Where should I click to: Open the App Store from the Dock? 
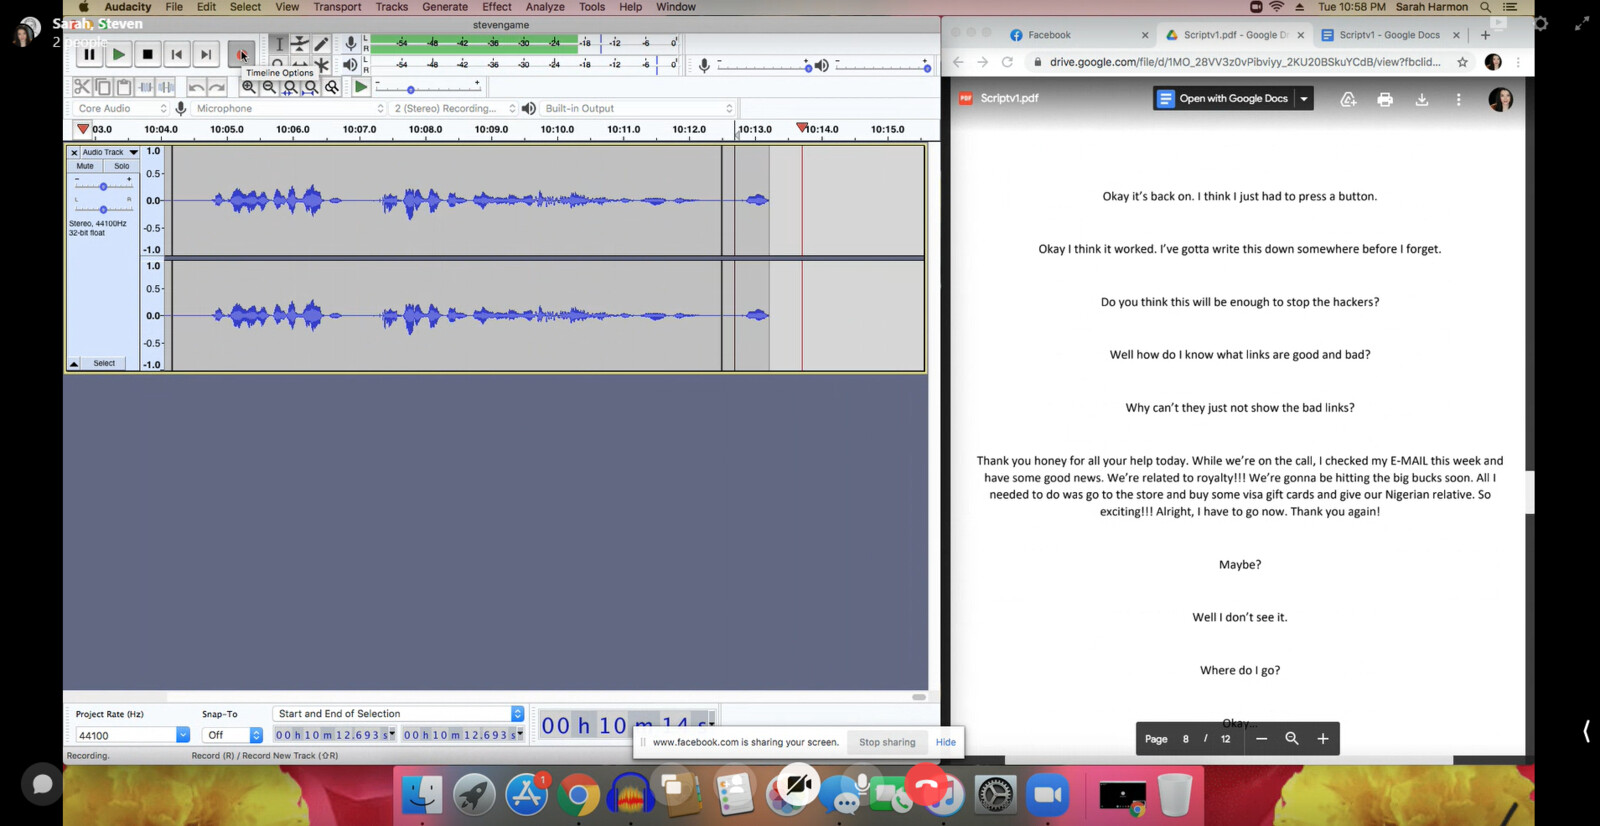coord(526,795)
